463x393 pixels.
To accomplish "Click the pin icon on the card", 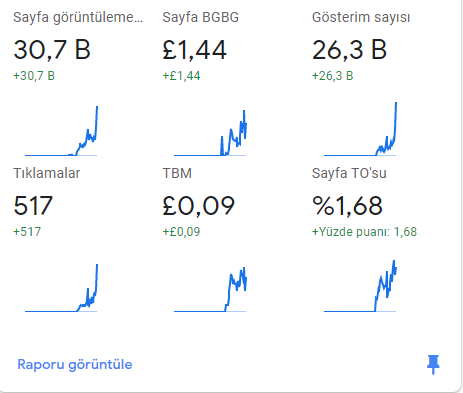I will pos(433,364).
